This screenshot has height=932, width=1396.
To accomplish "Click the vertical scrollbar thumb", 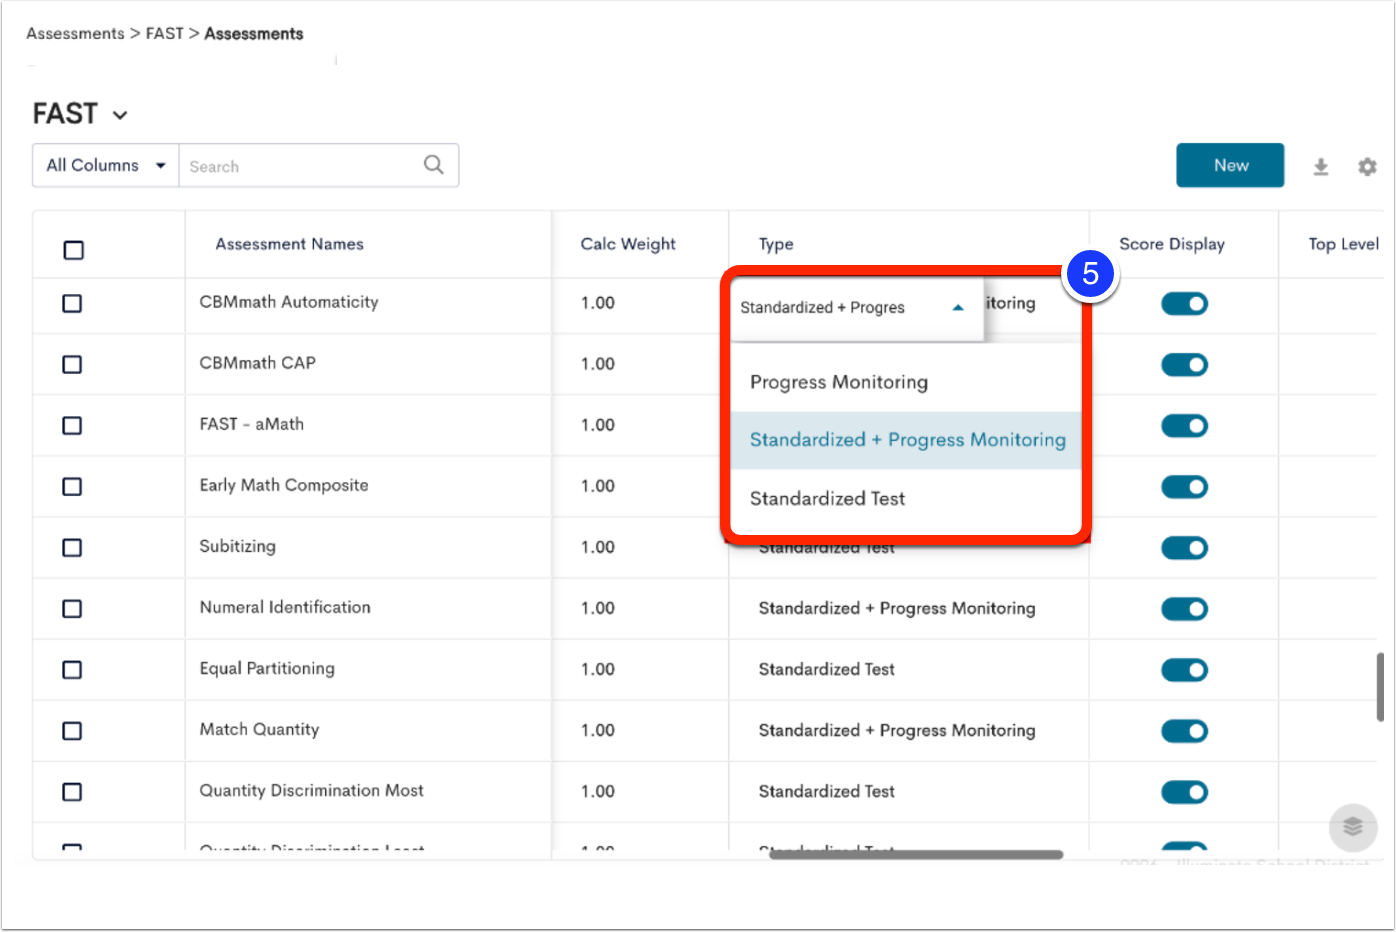I will (x=1380, y=687).
